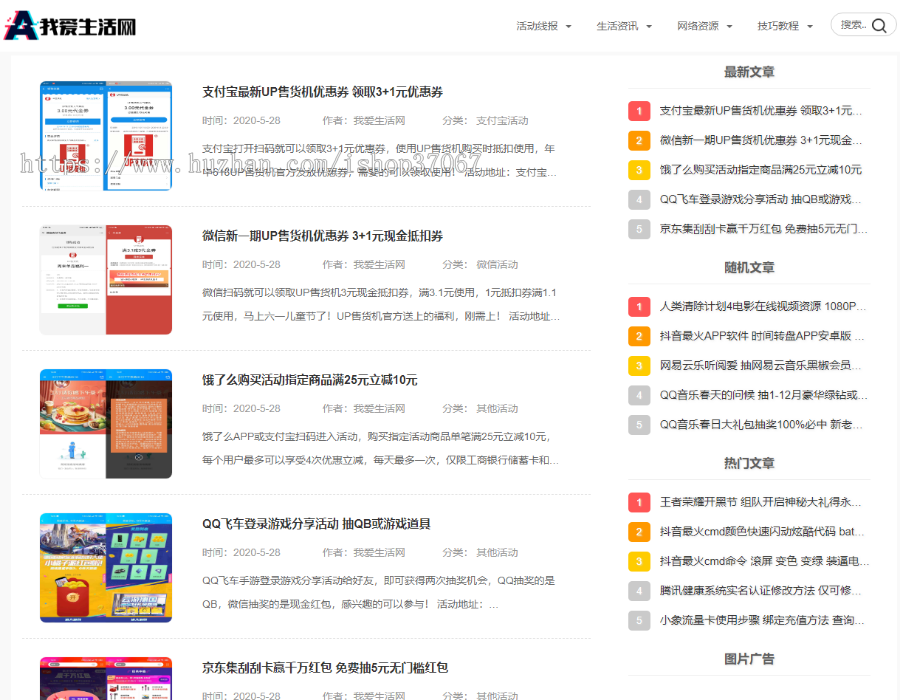
Task: Click rank 1 badge beside 王者荣耀开黑节
Action: tap(639, 502)
